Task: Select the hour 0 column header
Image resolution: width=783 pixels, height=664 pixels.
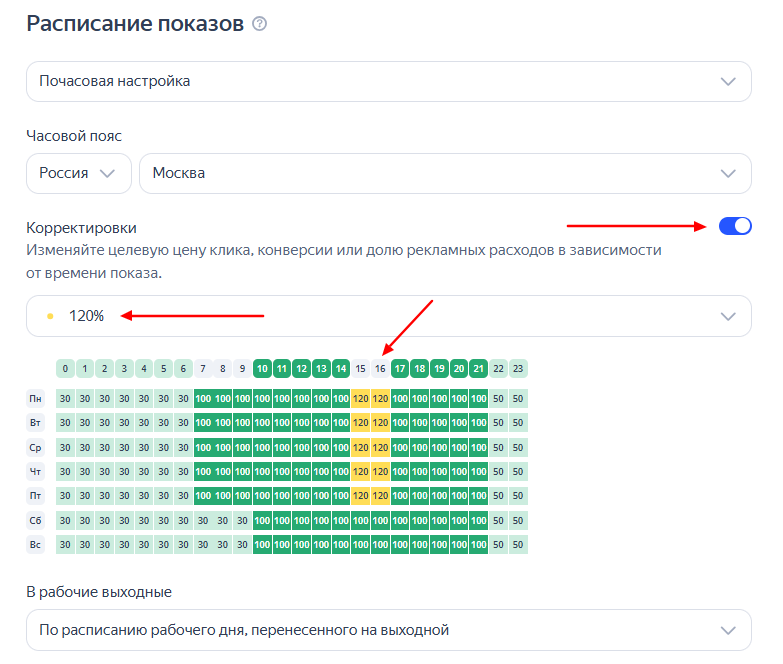Action: tap(66, 368)
